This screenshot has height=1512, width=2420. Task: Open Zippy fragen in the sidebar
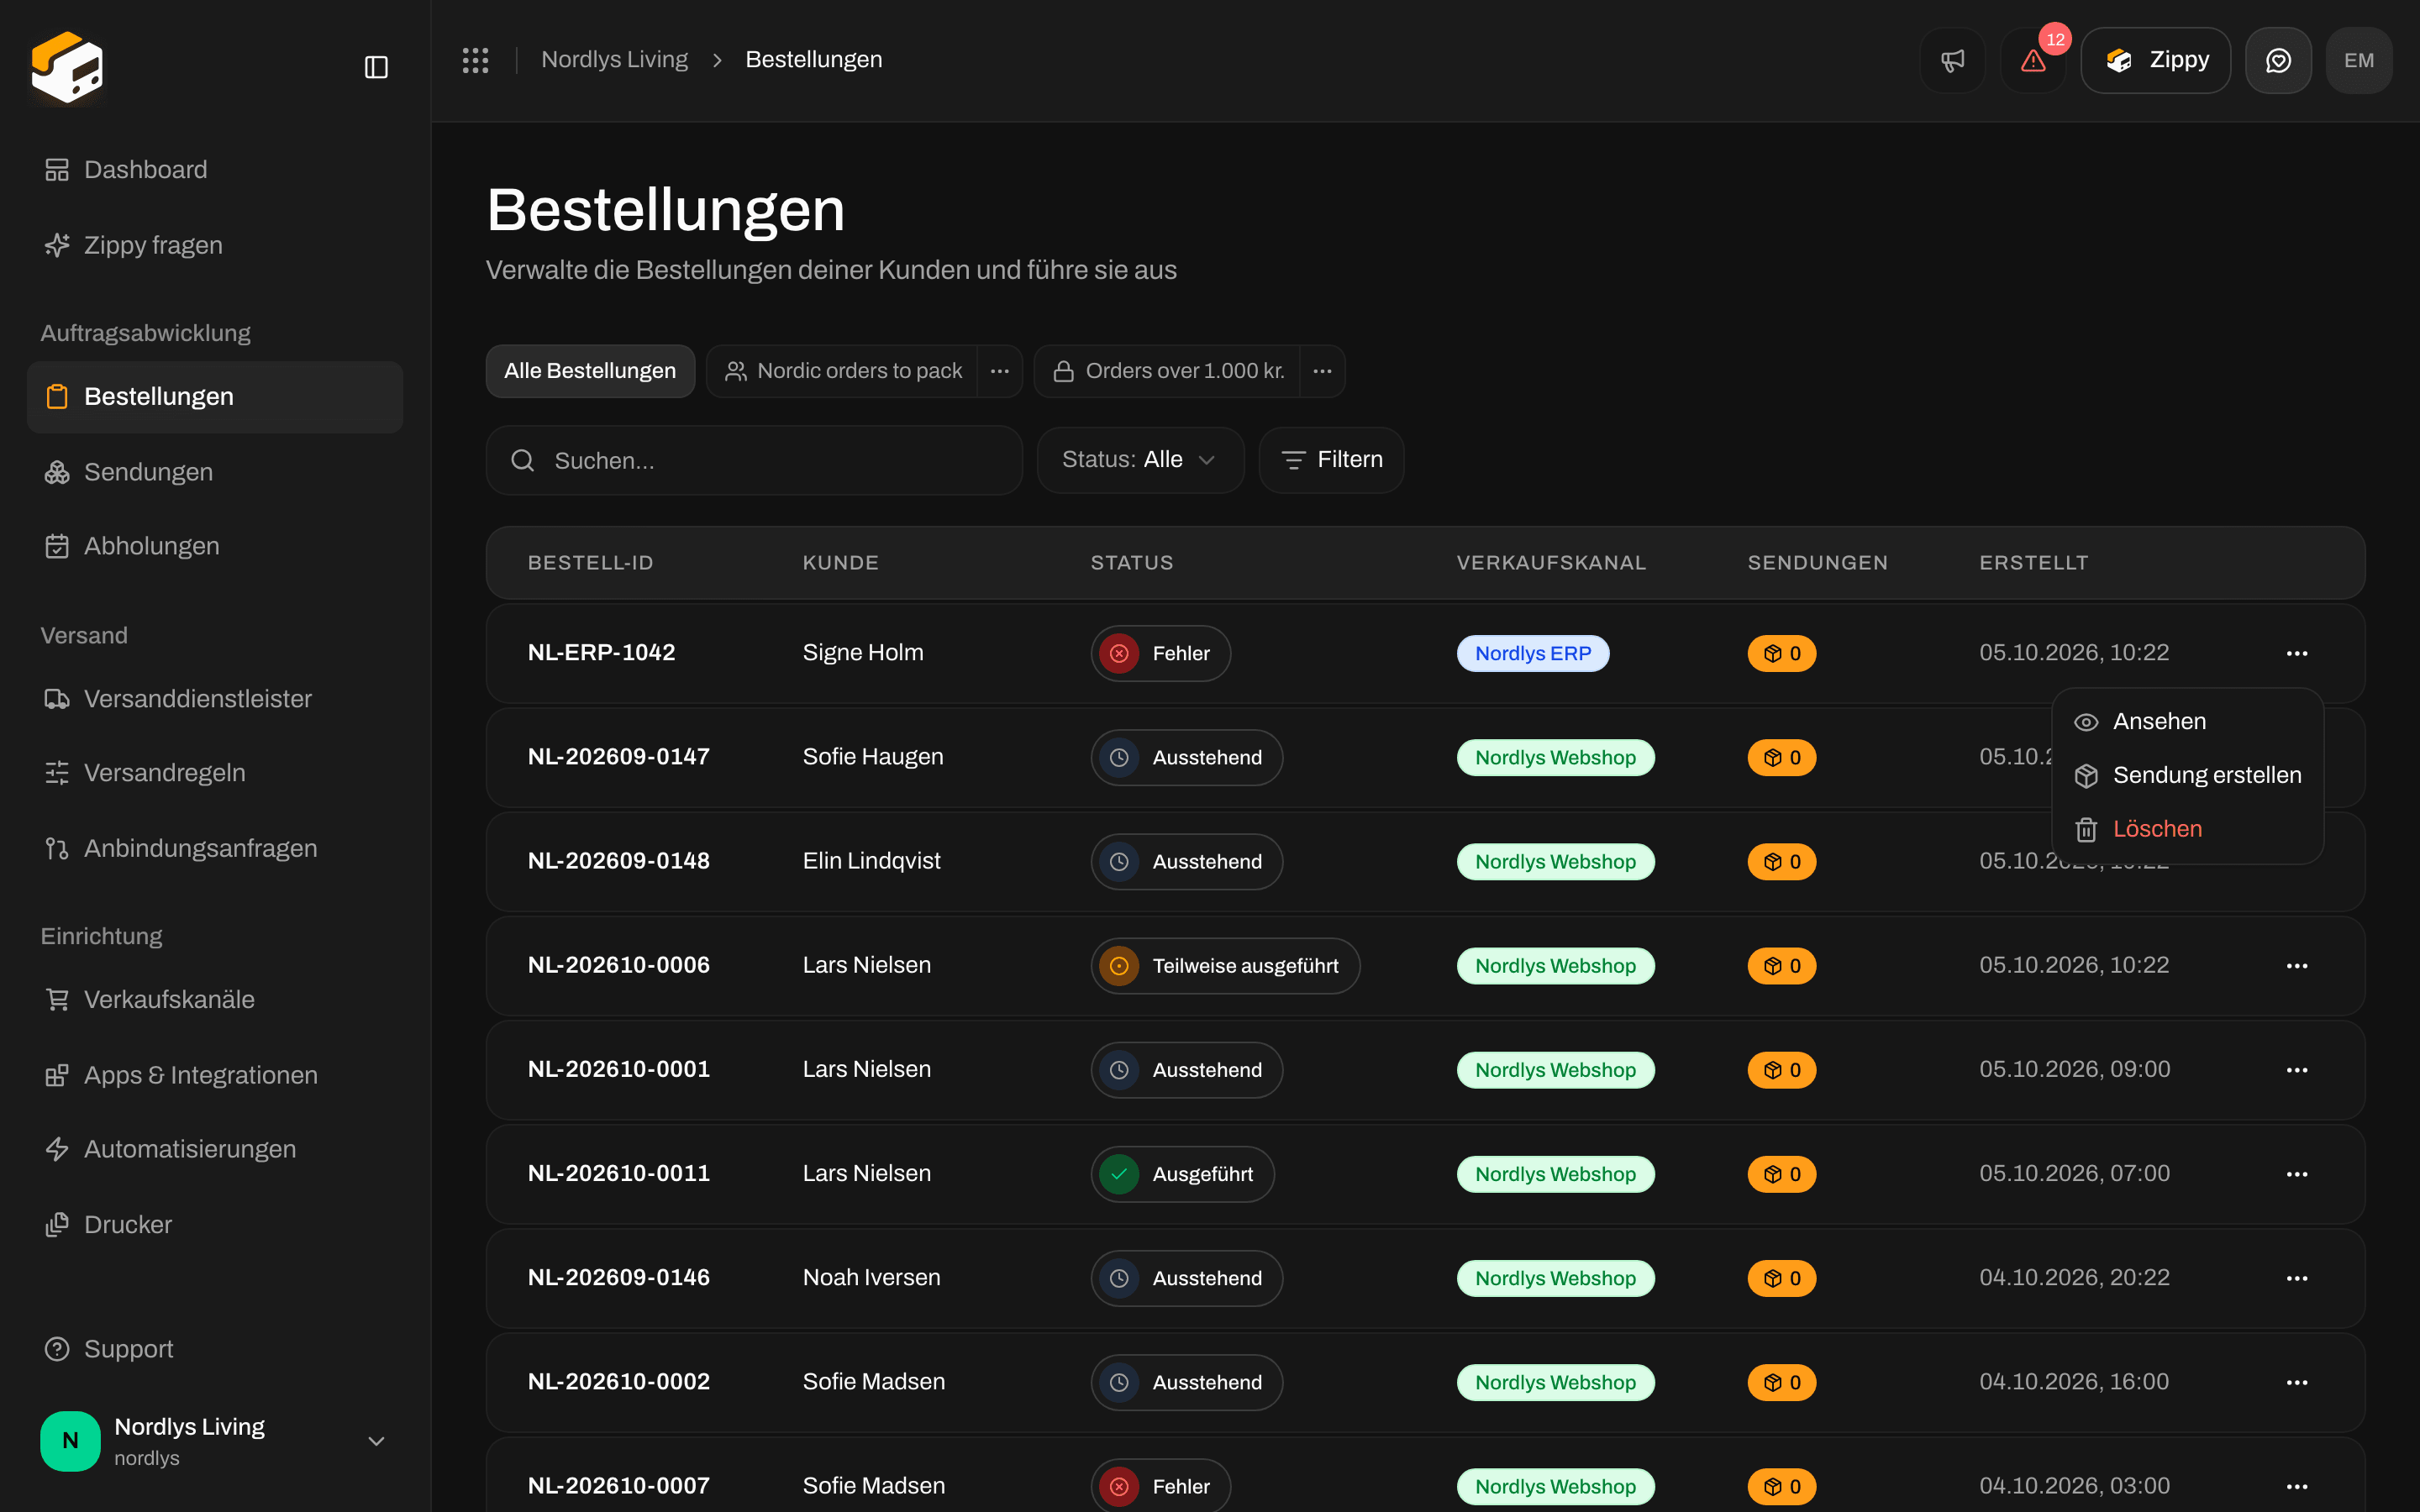214,245
